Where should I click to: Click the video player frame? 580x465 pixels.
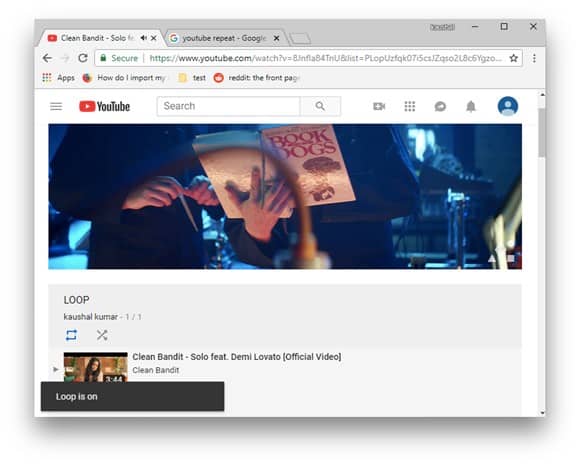[x=285, y=196]
